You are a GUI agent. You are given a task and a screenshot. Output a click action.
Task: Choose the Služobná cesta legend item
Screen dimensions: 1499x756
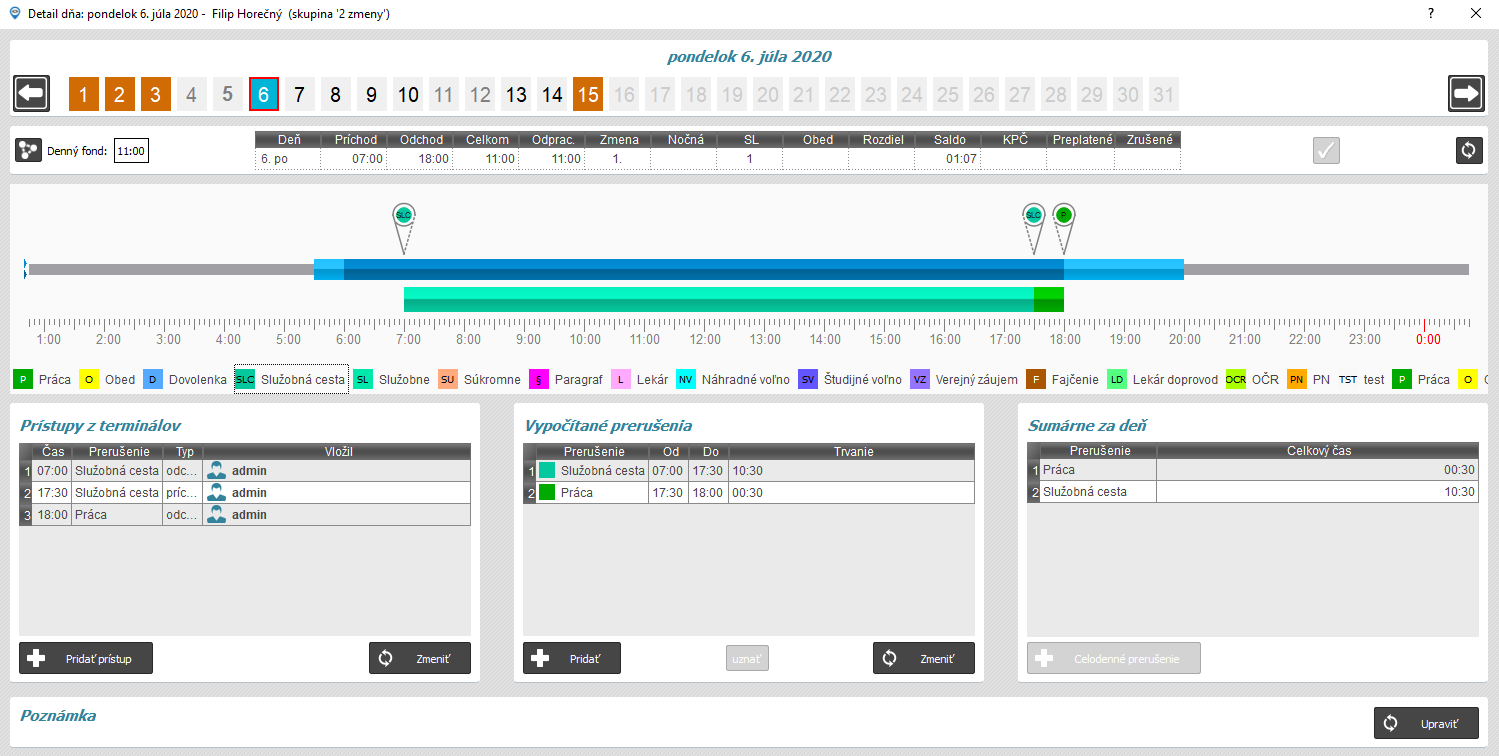(x=291, y=380)
